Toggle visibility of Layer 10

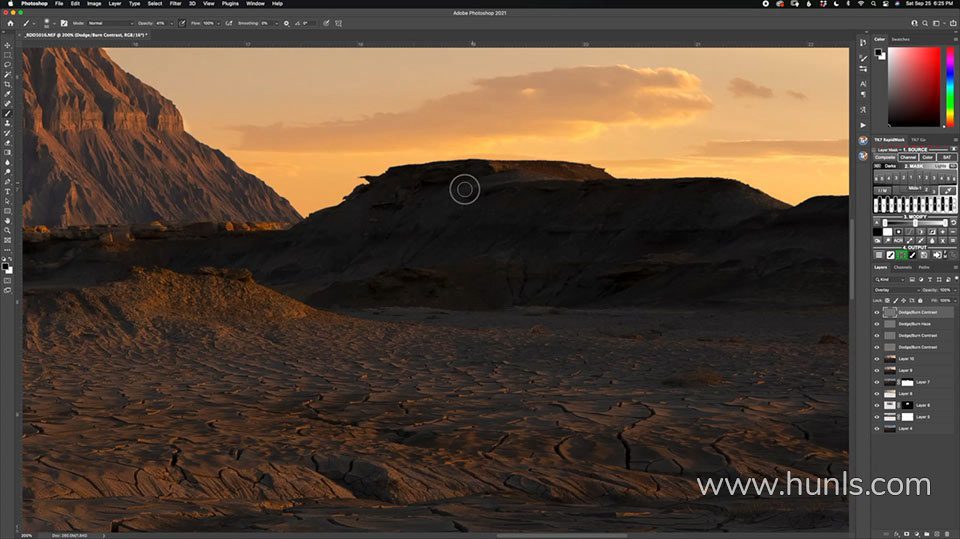(x=877, y=358)
